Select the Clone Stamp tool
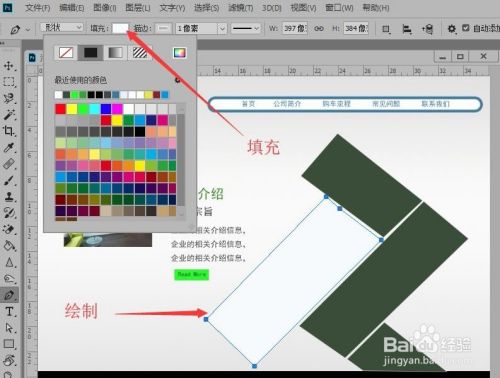 (x=9, y=196)
